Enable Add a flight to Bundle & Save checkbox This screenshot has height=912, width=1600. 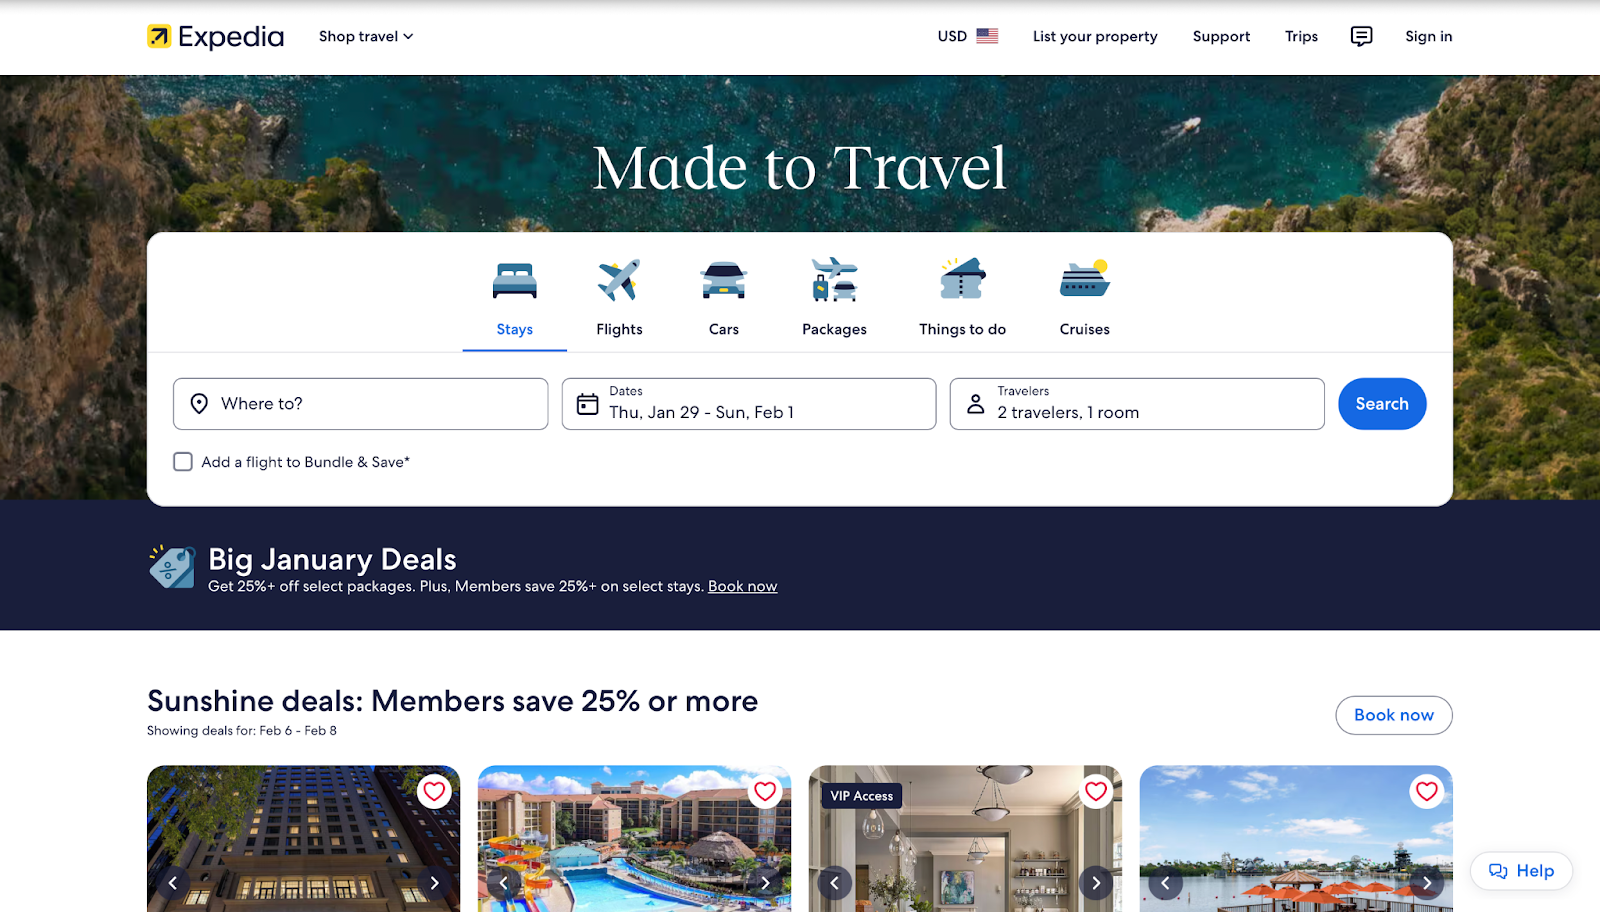(x=183, y=462)
